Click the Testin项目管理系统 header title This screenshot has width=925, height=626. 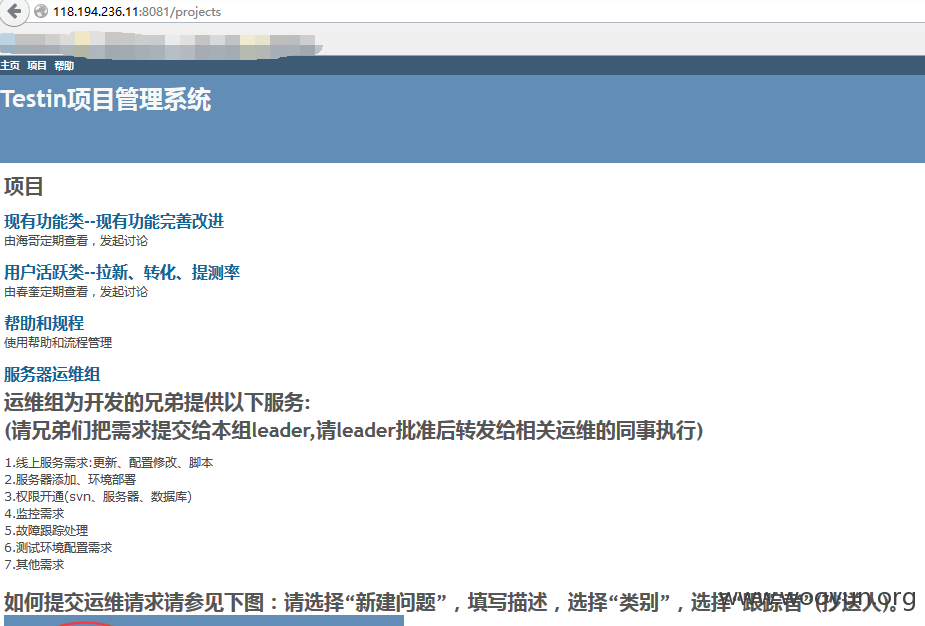[106, 99]
